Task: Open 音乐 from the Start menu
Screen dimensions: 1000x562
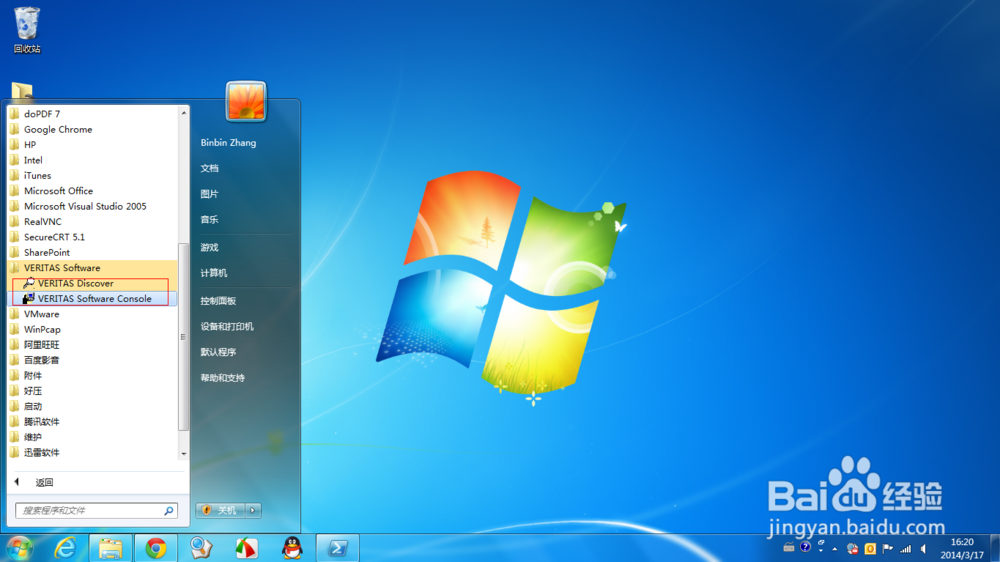Action: [209, 219]
